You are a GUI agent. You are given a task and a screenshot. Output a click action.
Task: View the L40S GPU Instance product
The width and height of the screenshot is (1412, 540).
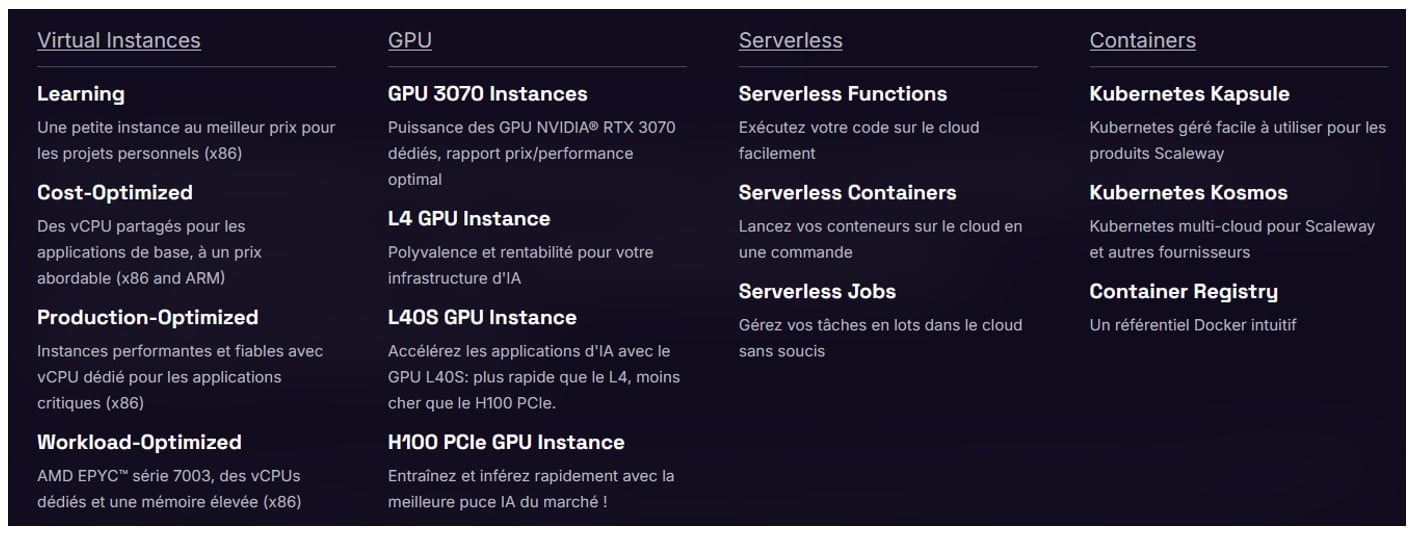pyautogui.click(x=482, y=318)
